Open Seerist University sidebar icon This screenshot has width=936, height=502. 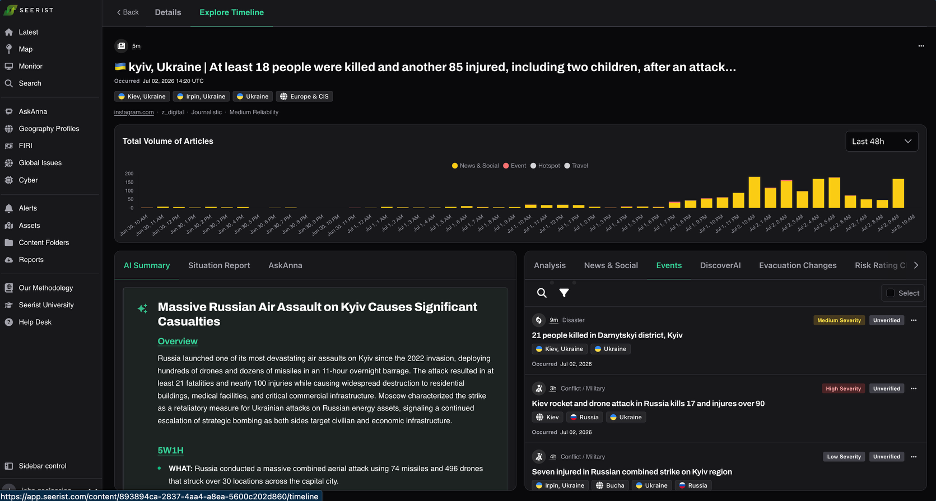click(x=8, y=305)
